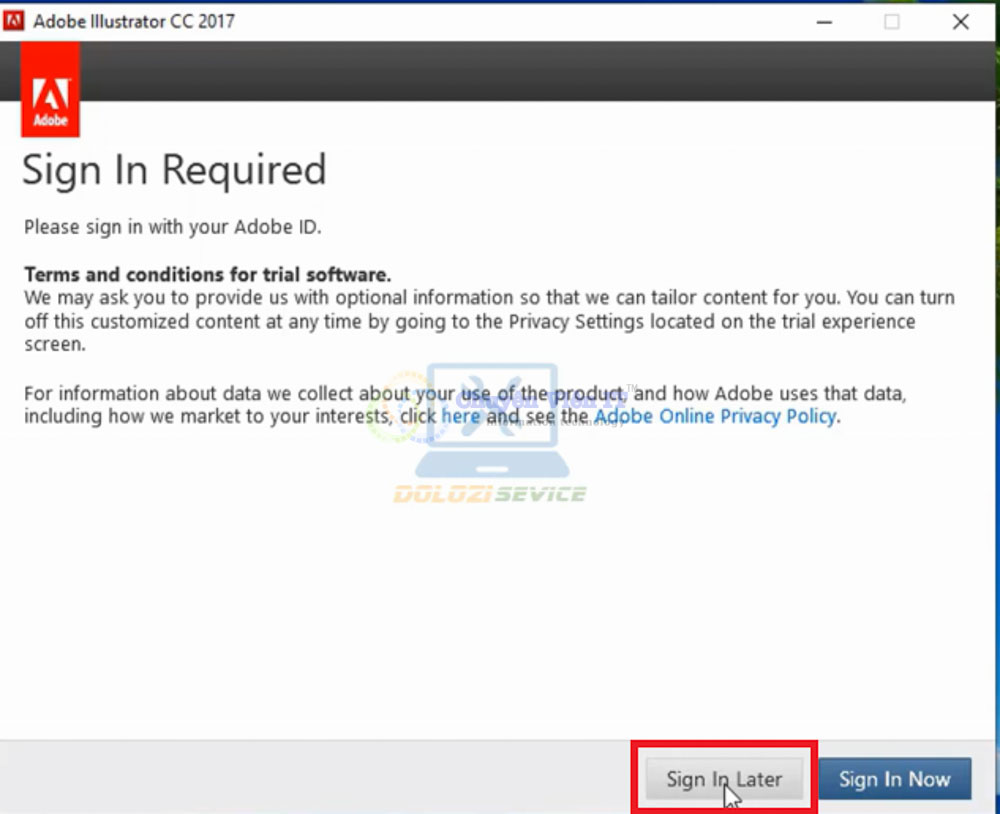Click the "Sign In Required" heading

174,170
